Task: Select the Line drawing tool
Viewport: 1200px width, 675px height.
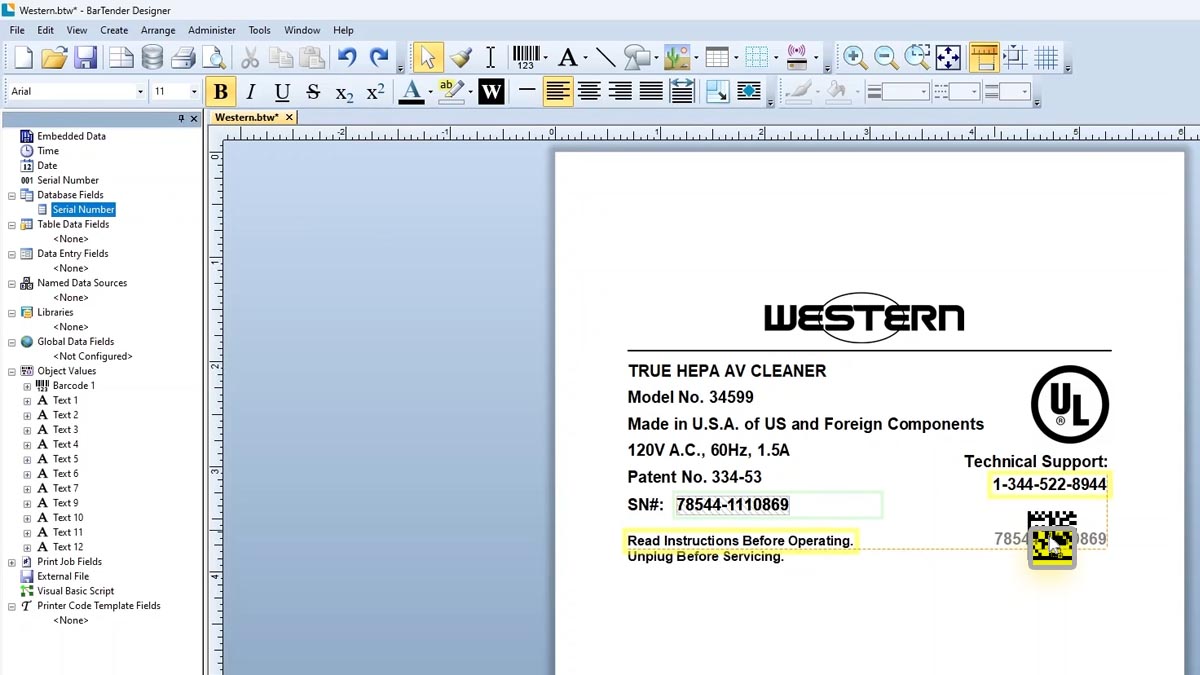Action: [x=605, y=57]
